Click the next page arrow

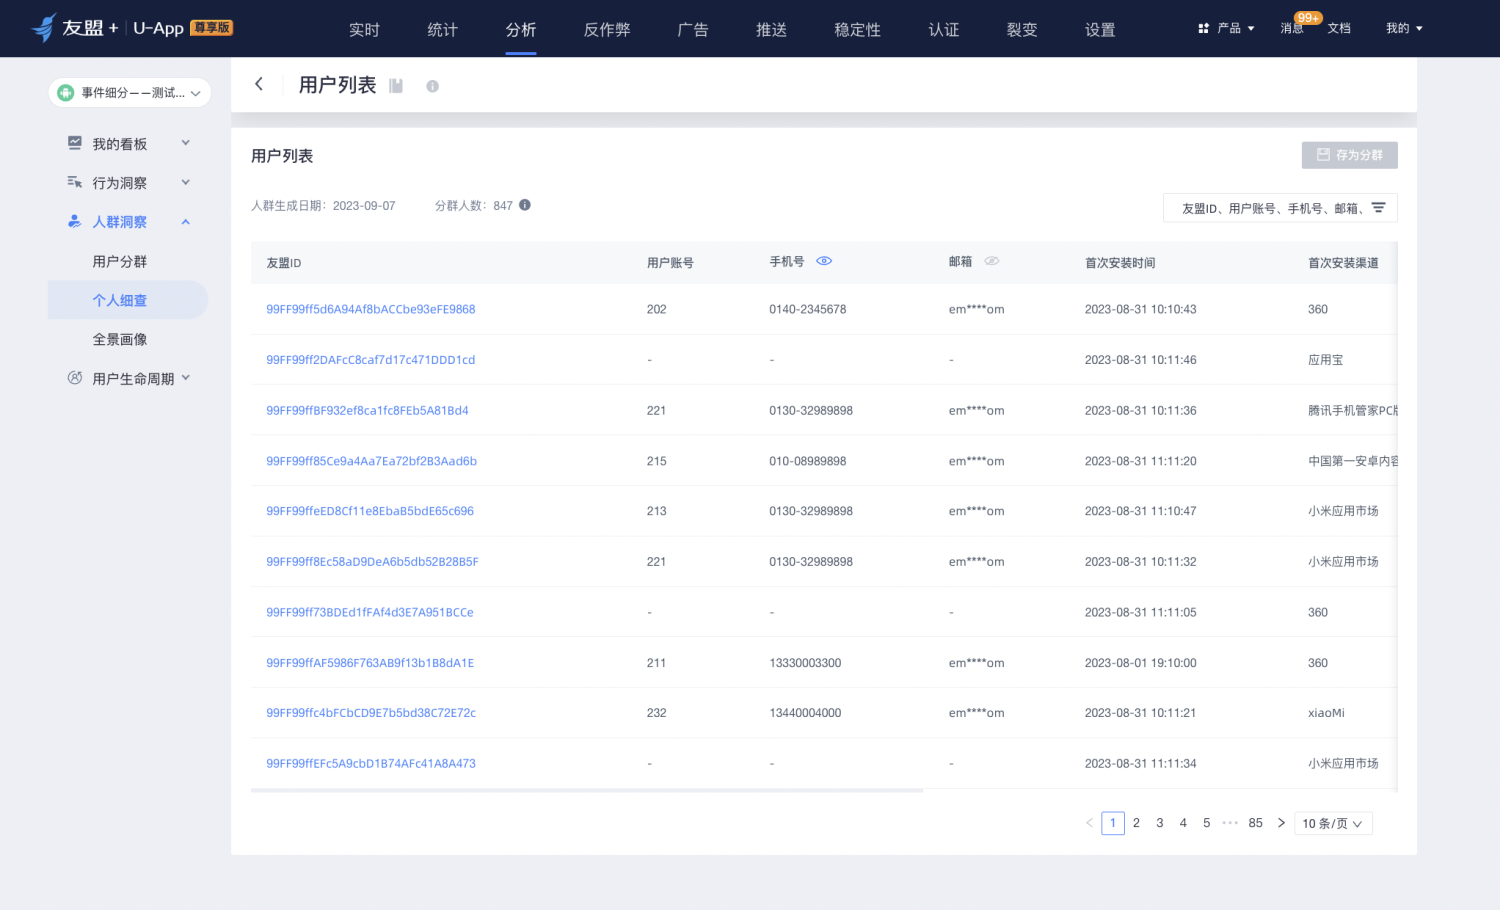[1281, 823]
